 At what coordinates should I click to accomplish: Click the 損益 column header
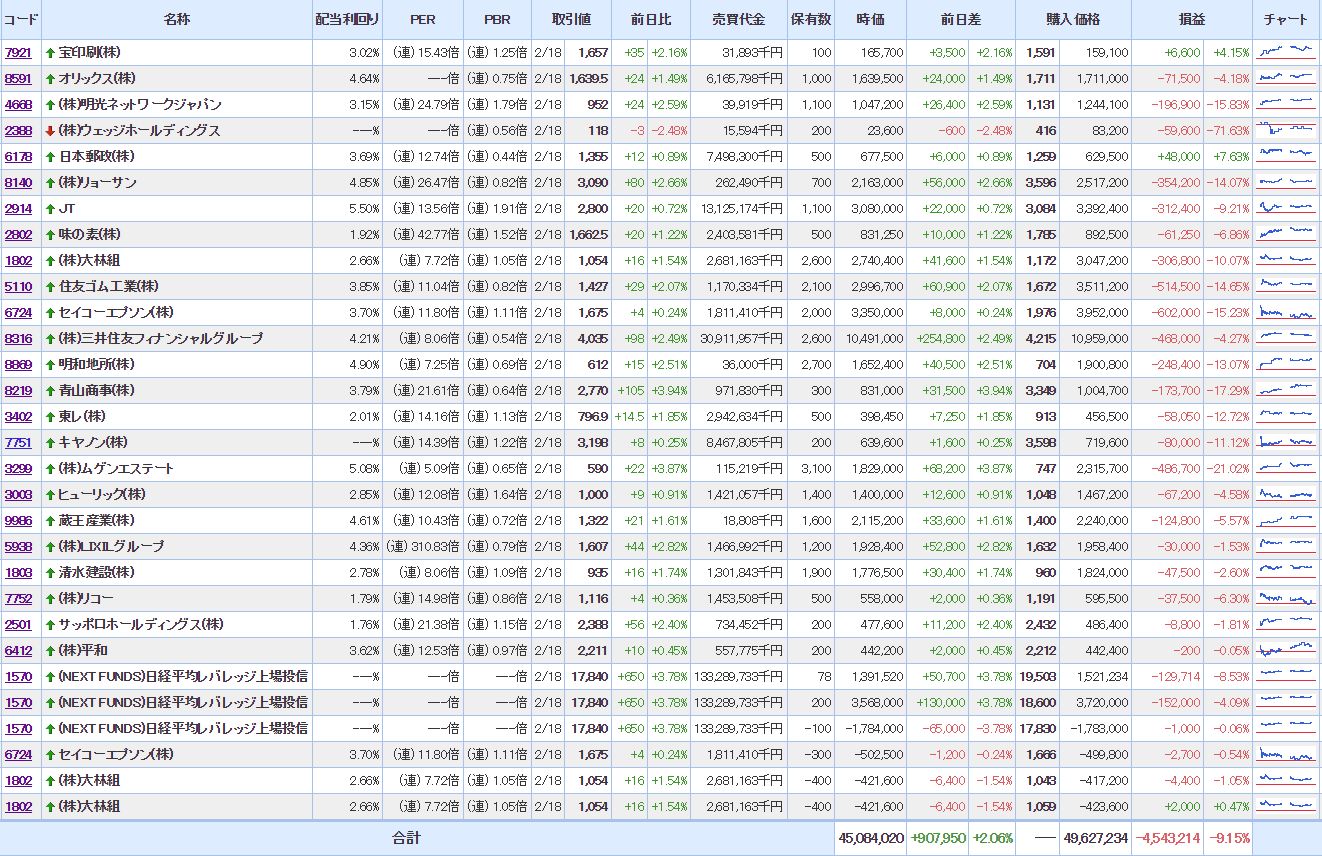point(1191,20)
